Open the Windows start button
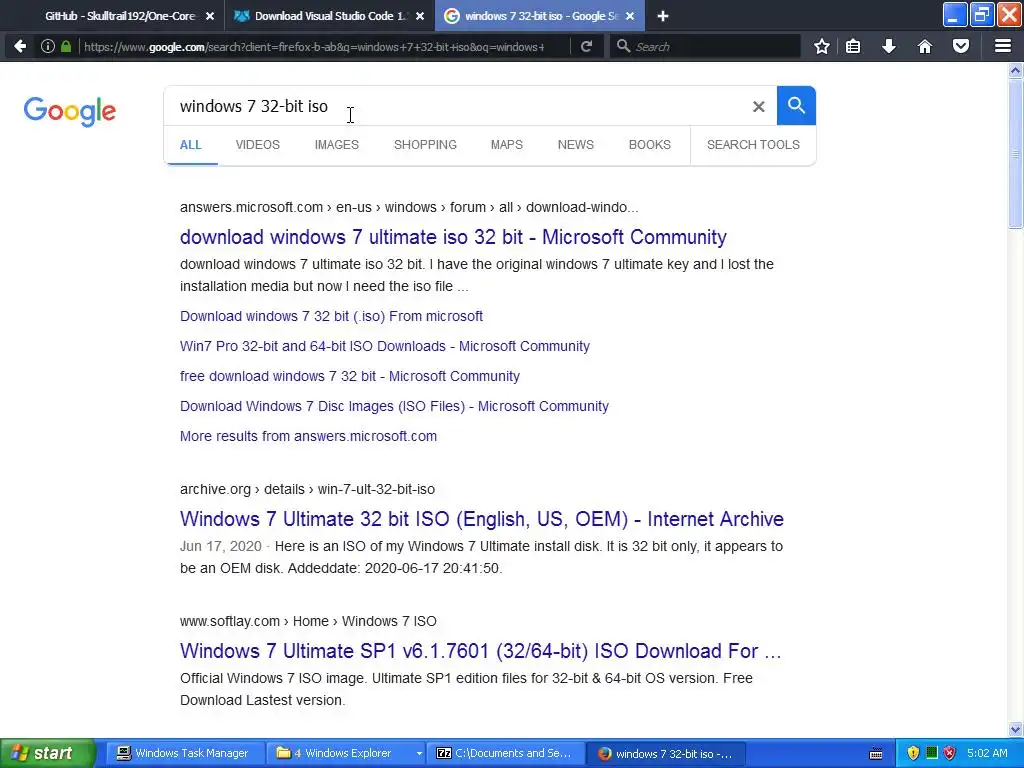 46,753
